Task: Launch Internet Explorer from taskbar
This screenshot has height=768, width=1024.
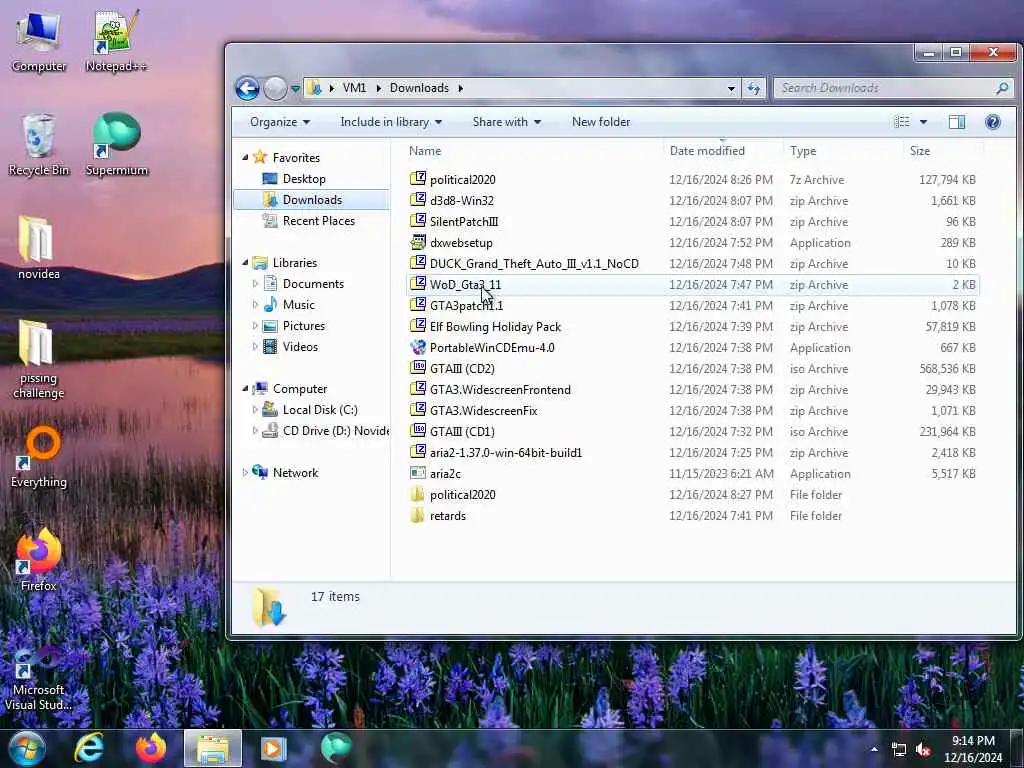Action: 89,748
